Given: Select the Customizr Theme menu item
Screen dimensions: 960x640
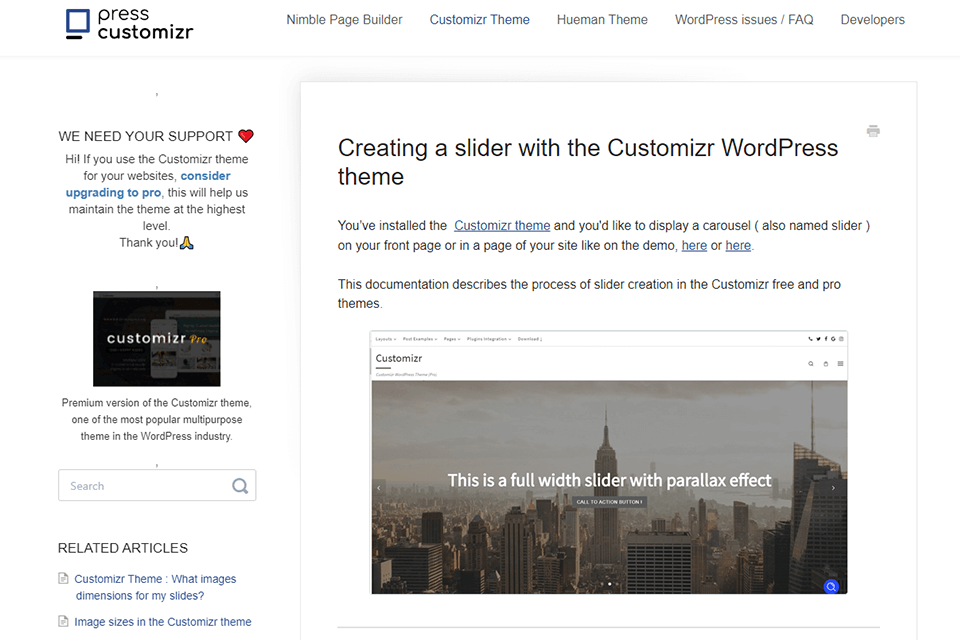Looking at the screenshot, I should [x=479, y=20].
